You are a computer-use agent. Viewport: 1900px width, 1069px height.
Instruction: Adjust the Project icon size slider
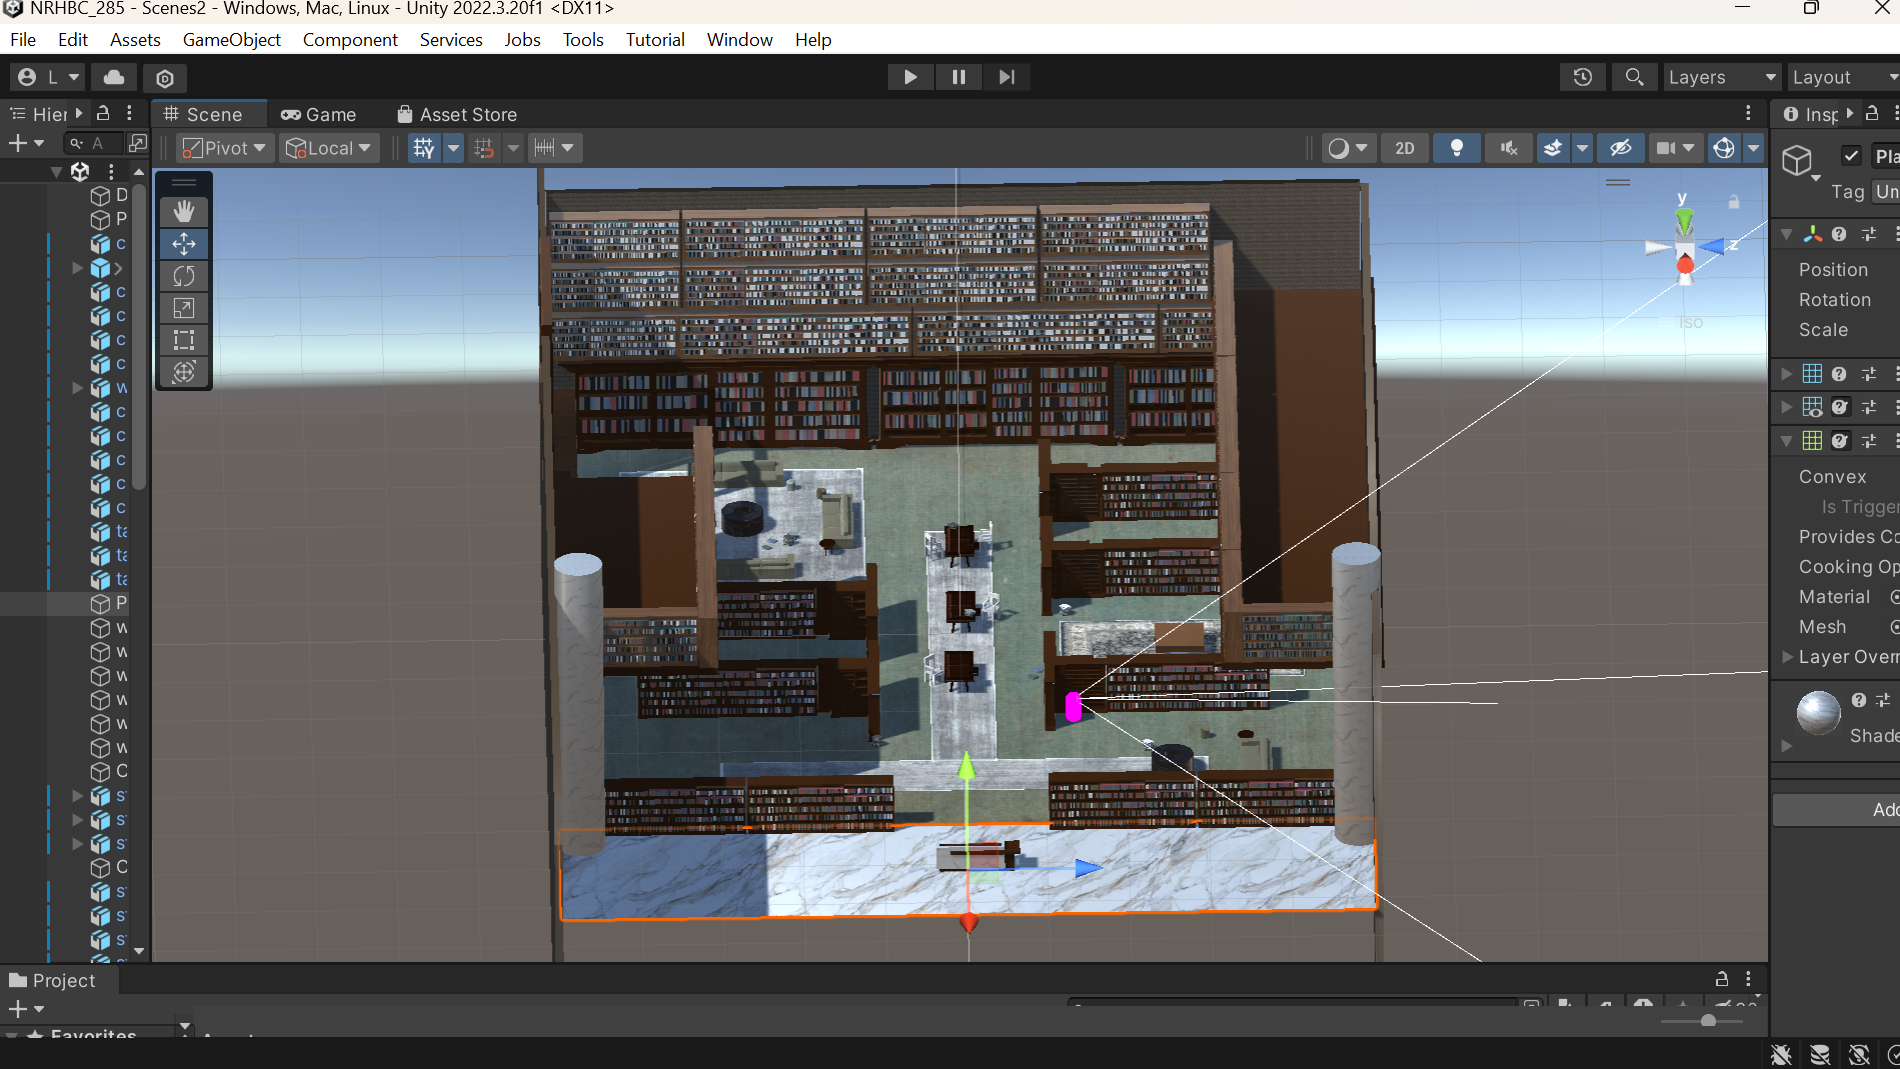pyautogui.click(x=1708, y=1020)
